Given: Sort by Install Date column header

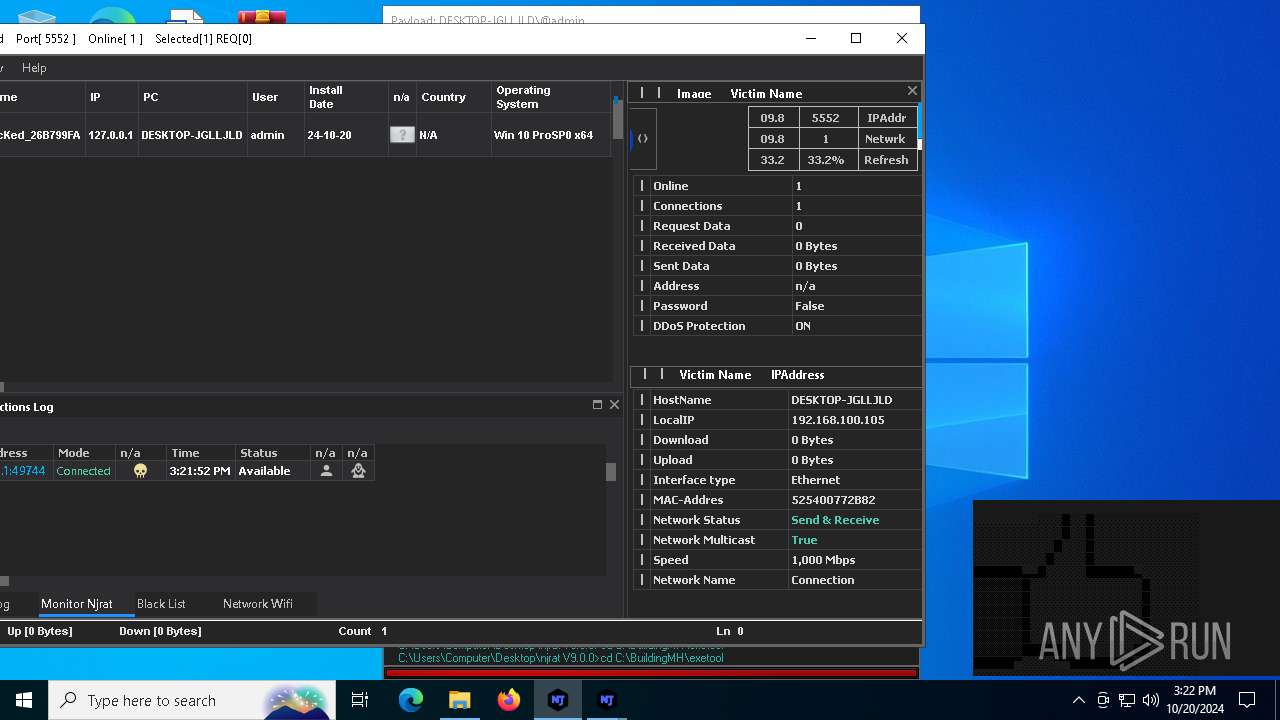Looking at the screenshot, I should 346,97.
